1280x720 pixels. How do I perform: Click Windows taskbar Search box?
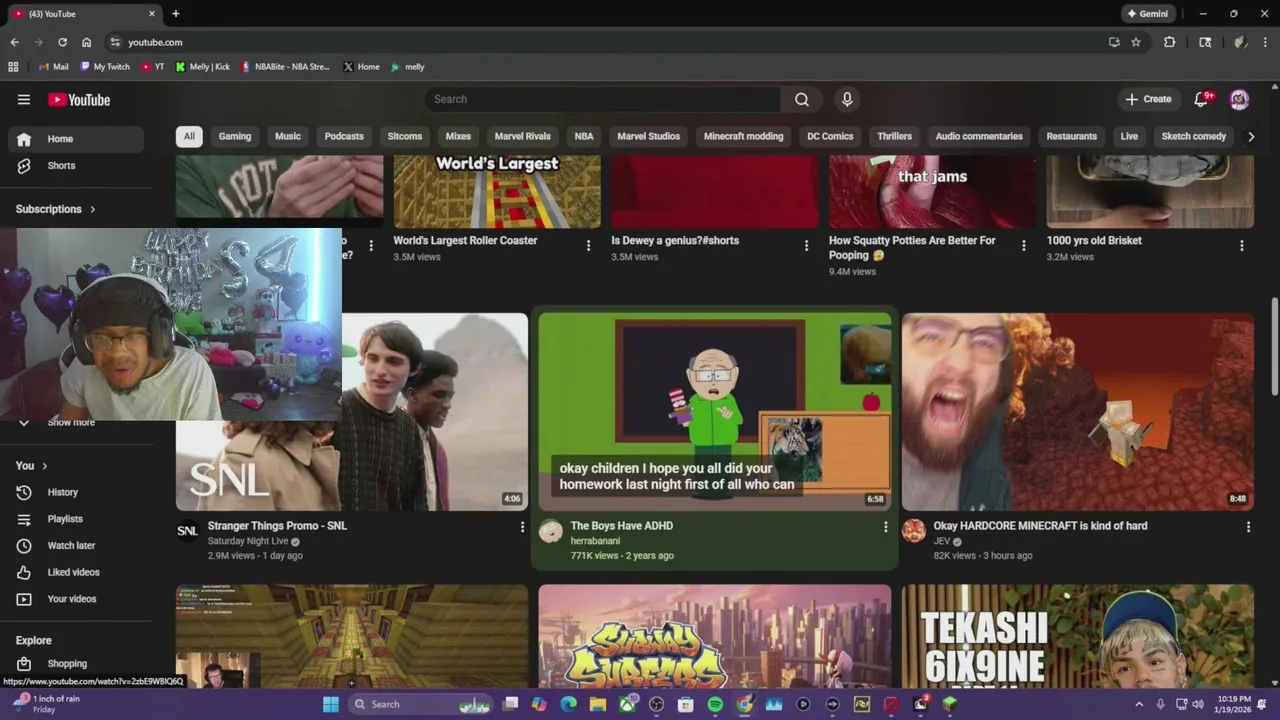tap(418, 704)
